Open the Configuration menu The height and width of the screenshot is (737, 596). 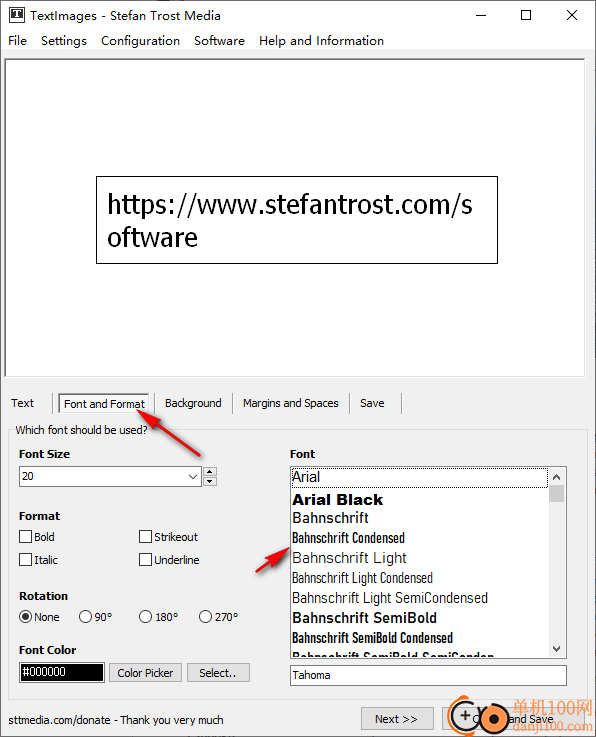click(x=141, y=41)
